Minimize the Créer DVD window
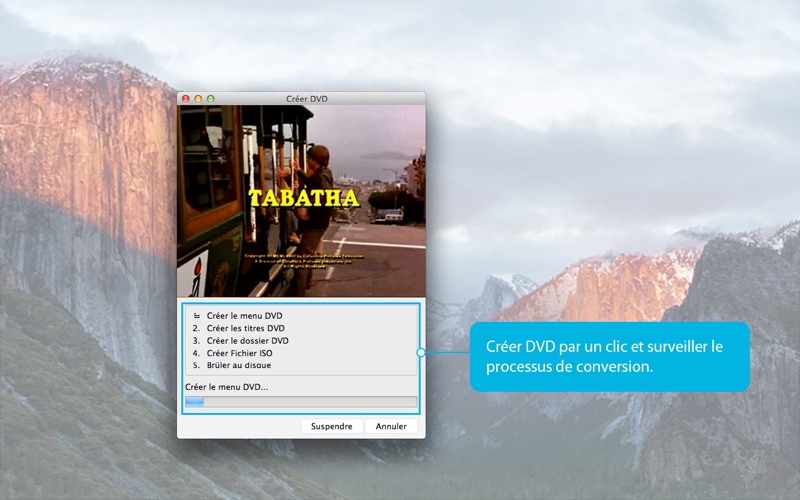Screen dimensions: 800x500 click(x=198, y=98)
